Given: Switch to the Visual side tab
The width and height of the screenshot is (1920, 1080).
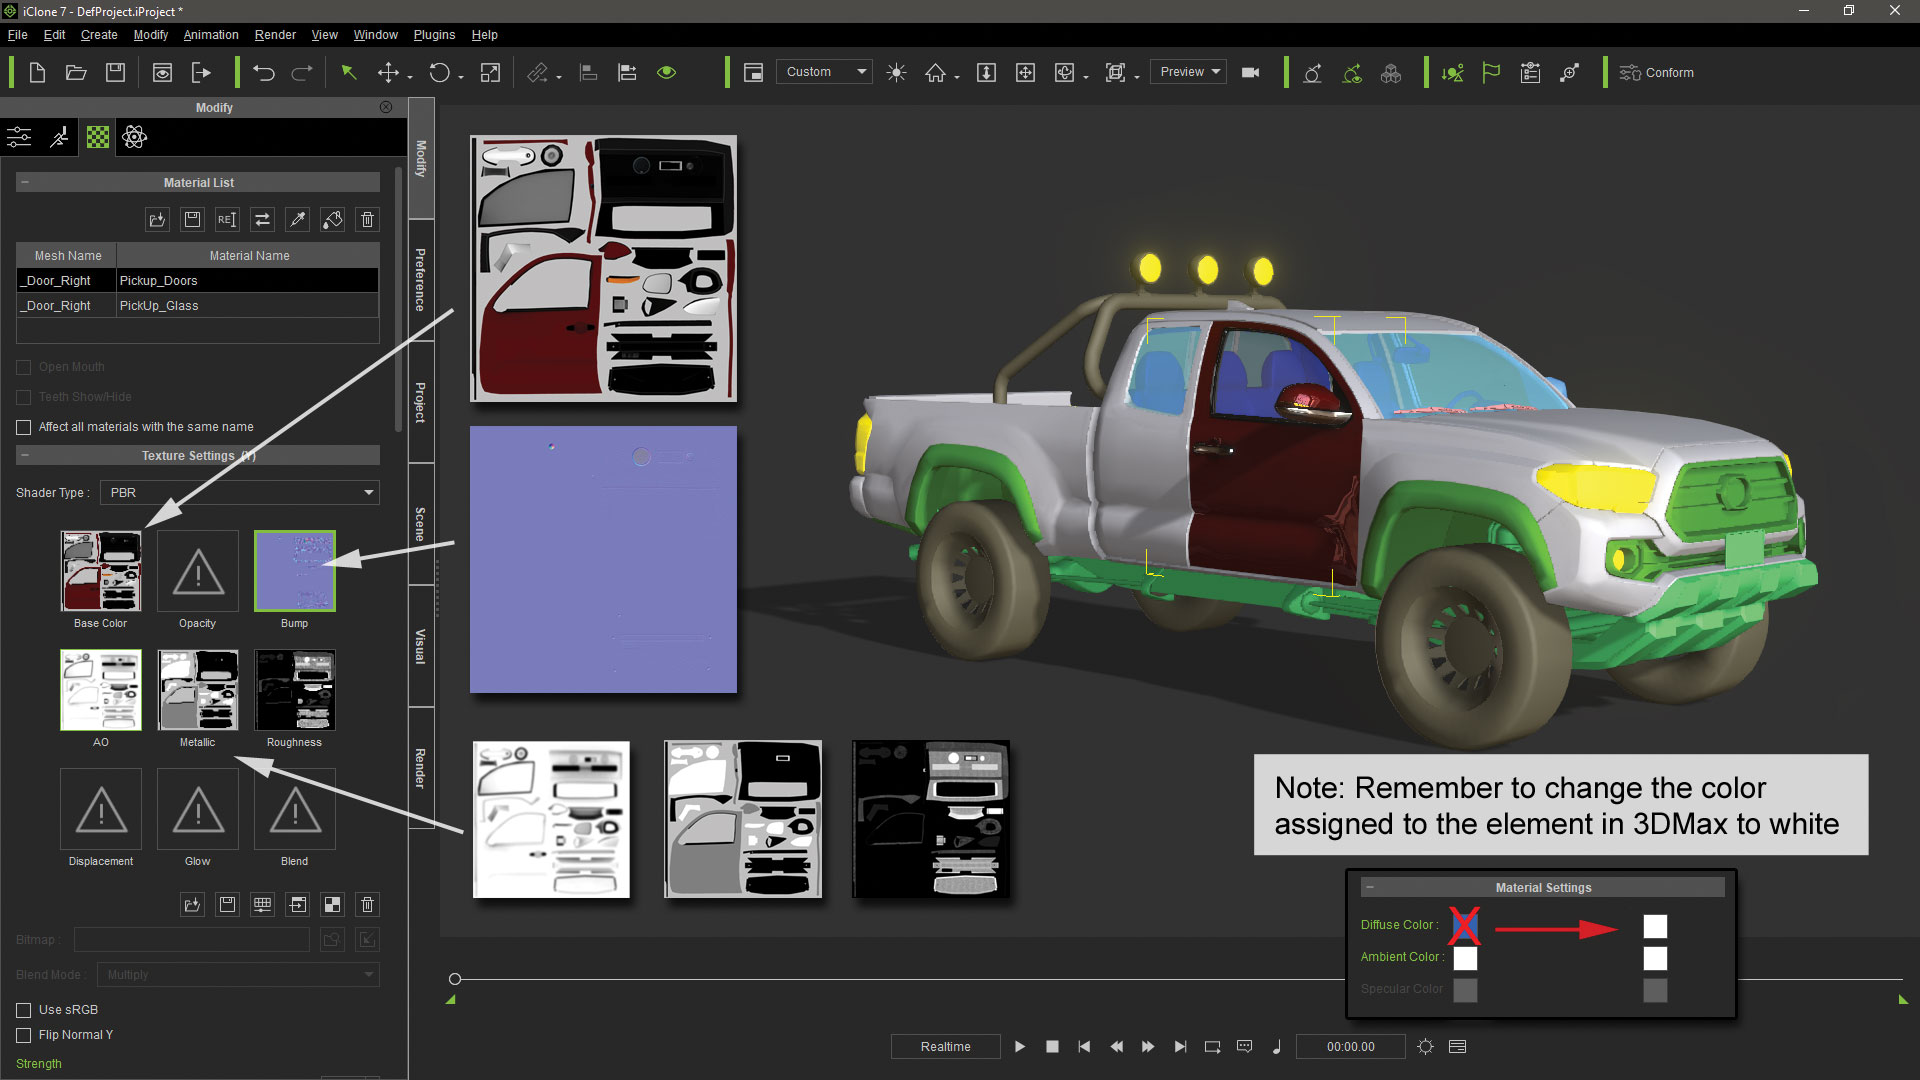Looking at the screenshot, I should 421,646.
